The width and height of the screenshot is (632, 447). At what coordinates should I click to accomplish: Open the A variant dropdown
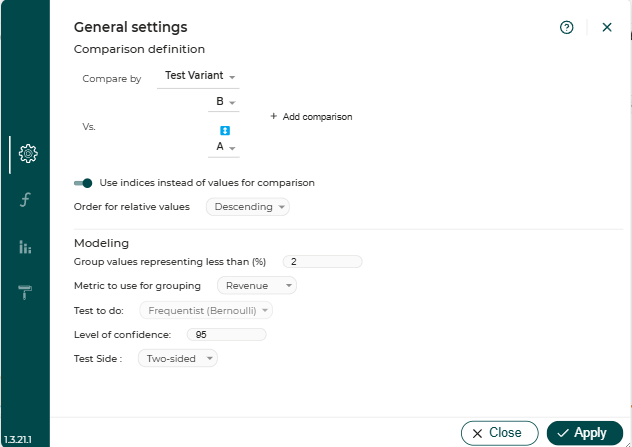tap(224, 148)
